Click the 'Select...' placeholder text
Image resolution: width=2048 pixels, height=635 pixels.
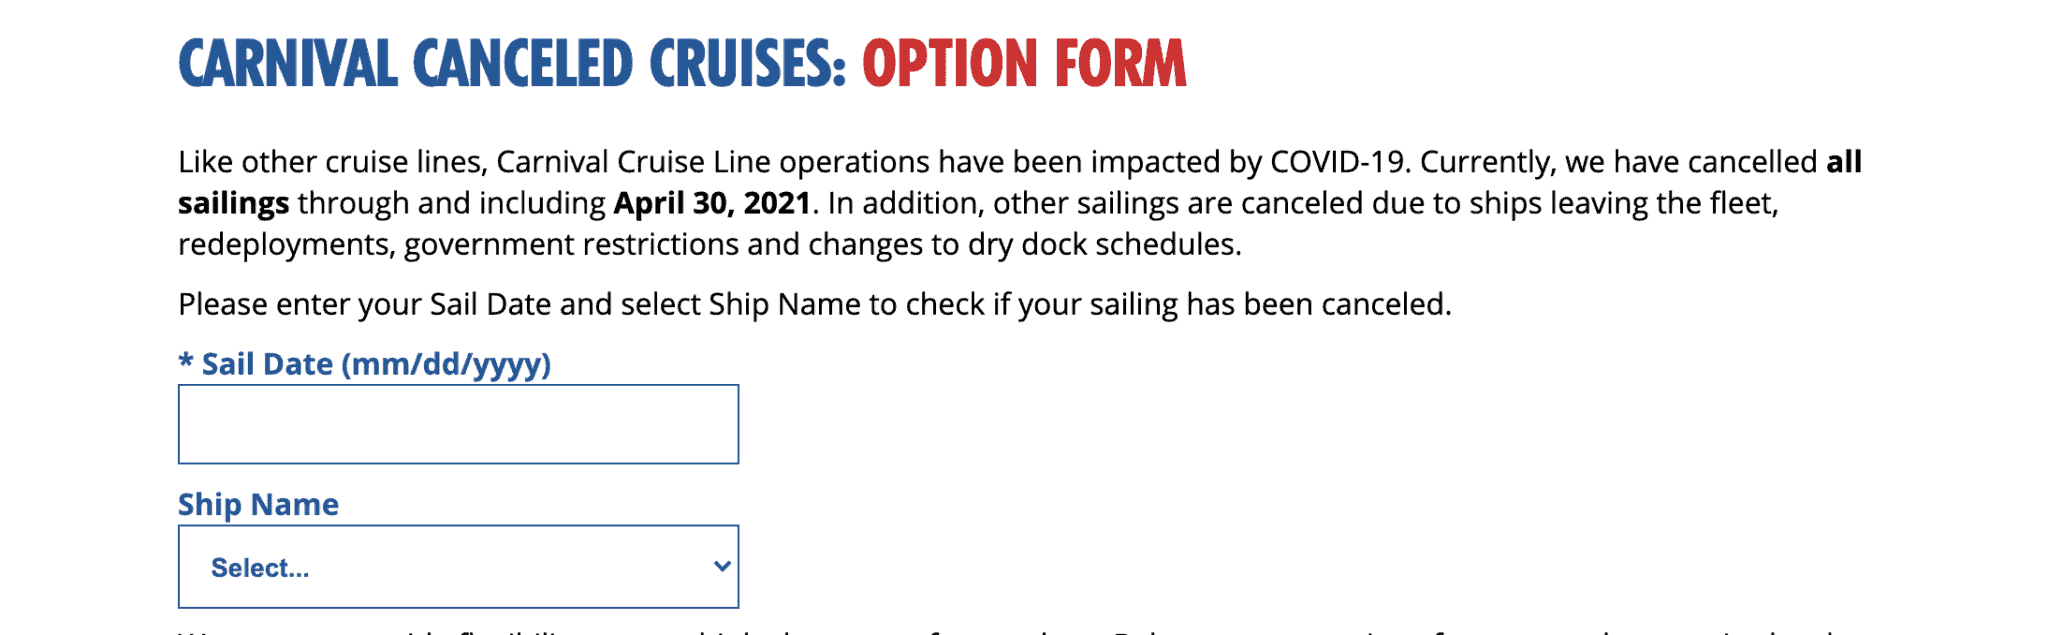[260, 568]
